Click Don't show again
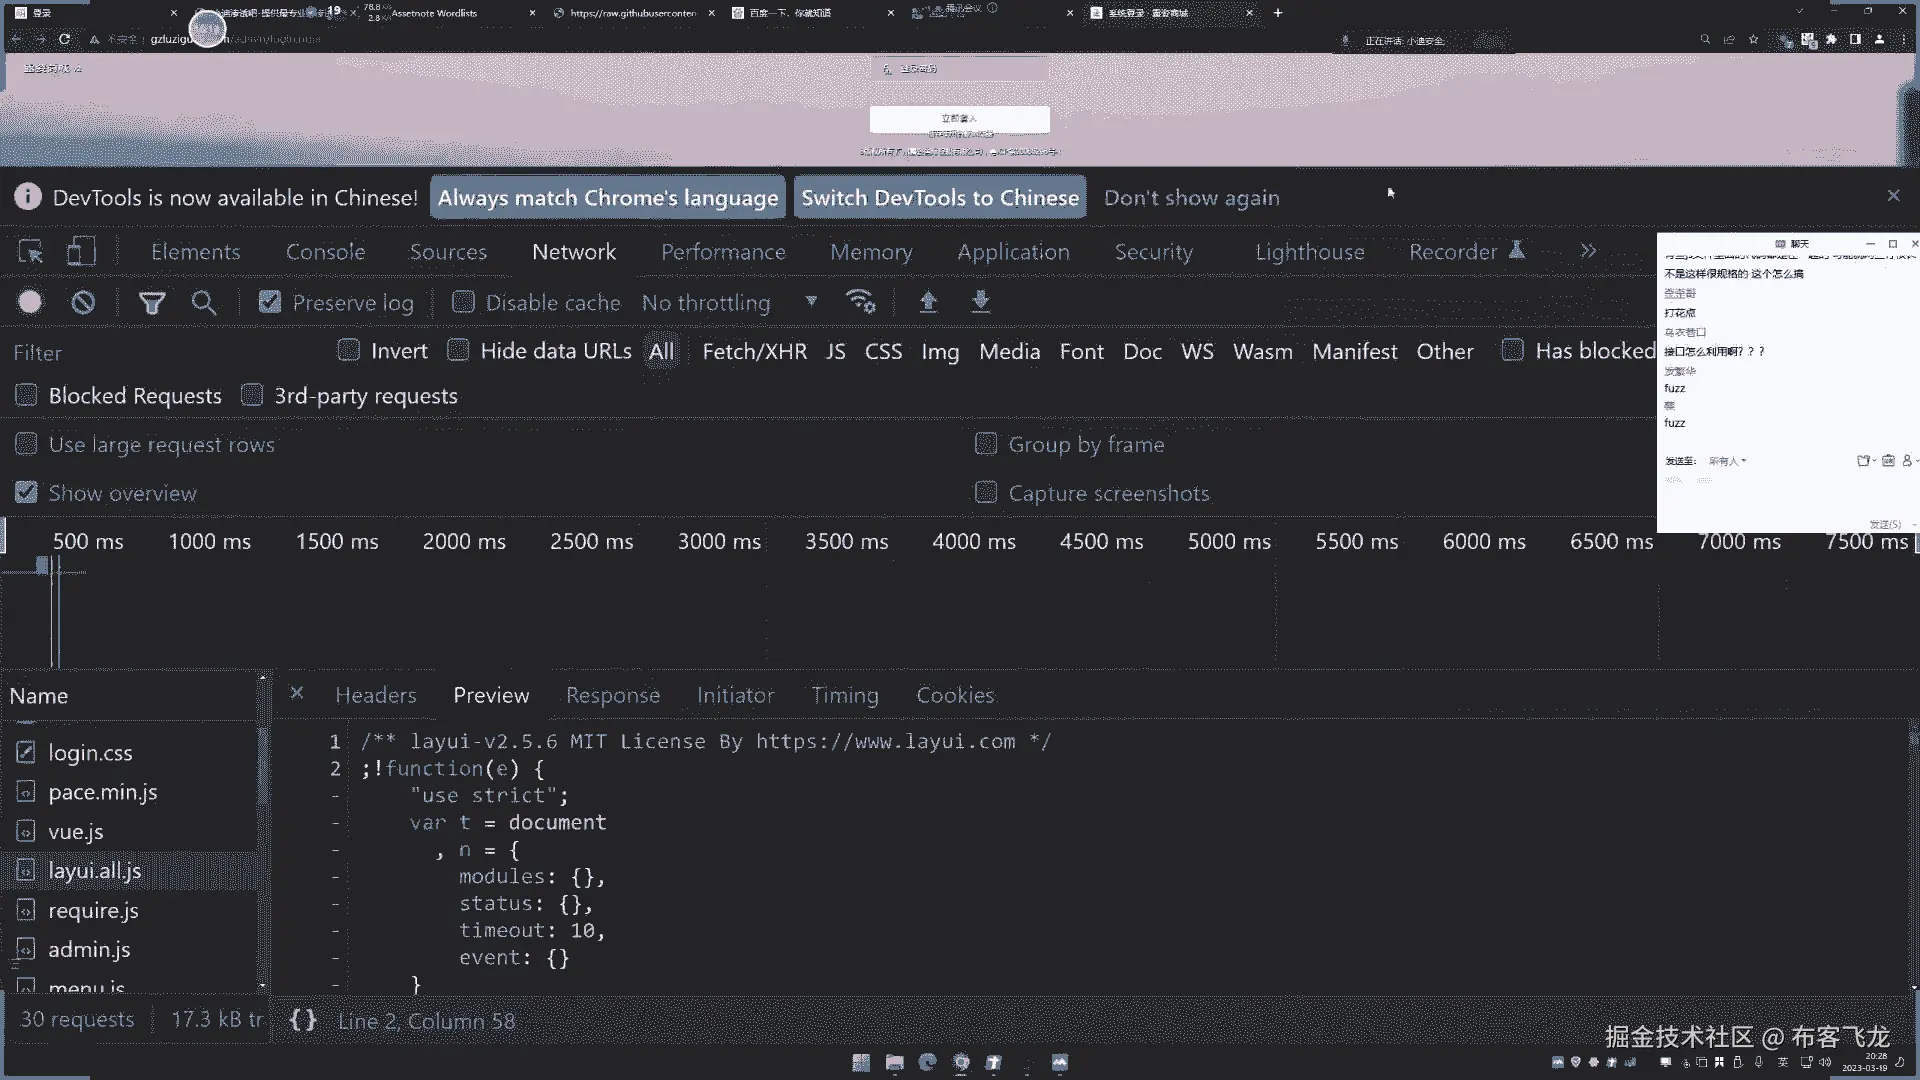This screenshot has width=1920, height=1080. coord(1191,198)
